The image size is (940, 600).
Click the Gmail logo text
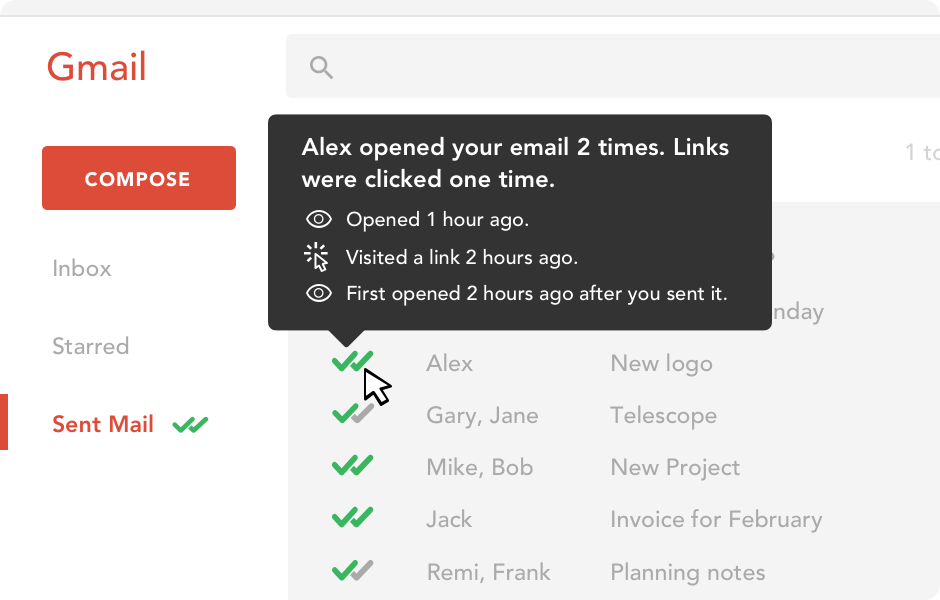pos(97,67)
